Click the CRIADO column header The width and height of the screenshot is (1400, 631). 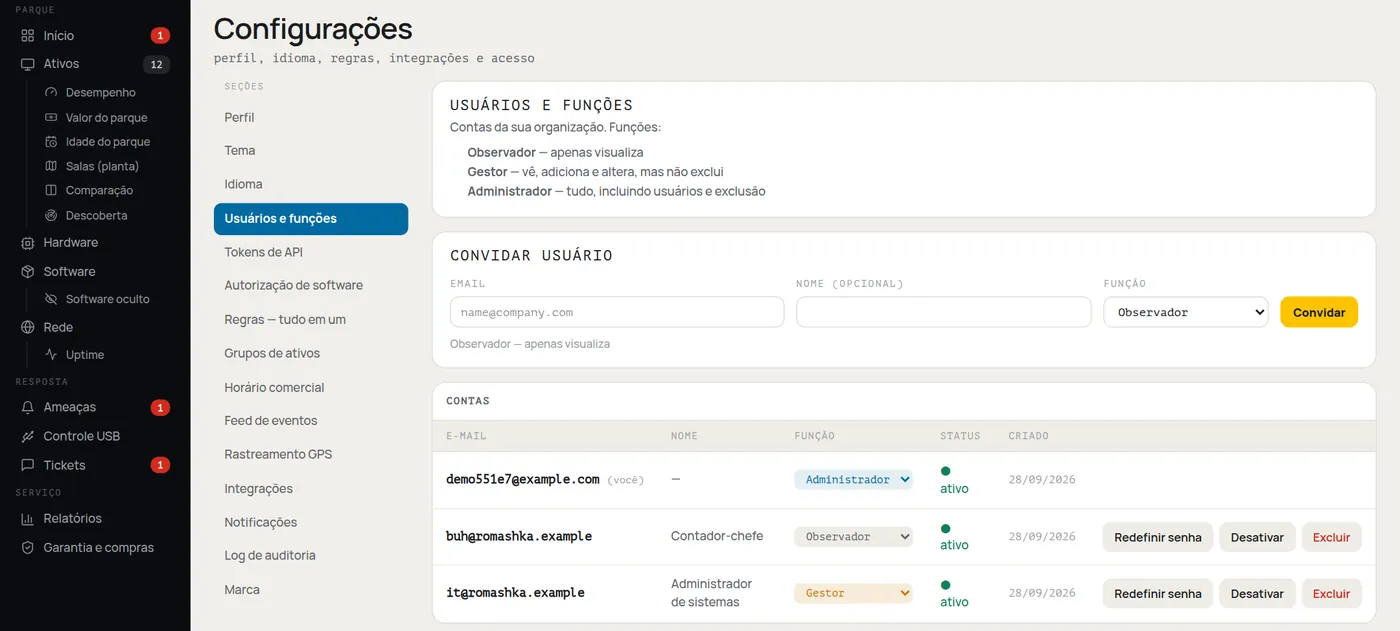pyautogui.click(x=1028, y=436)
